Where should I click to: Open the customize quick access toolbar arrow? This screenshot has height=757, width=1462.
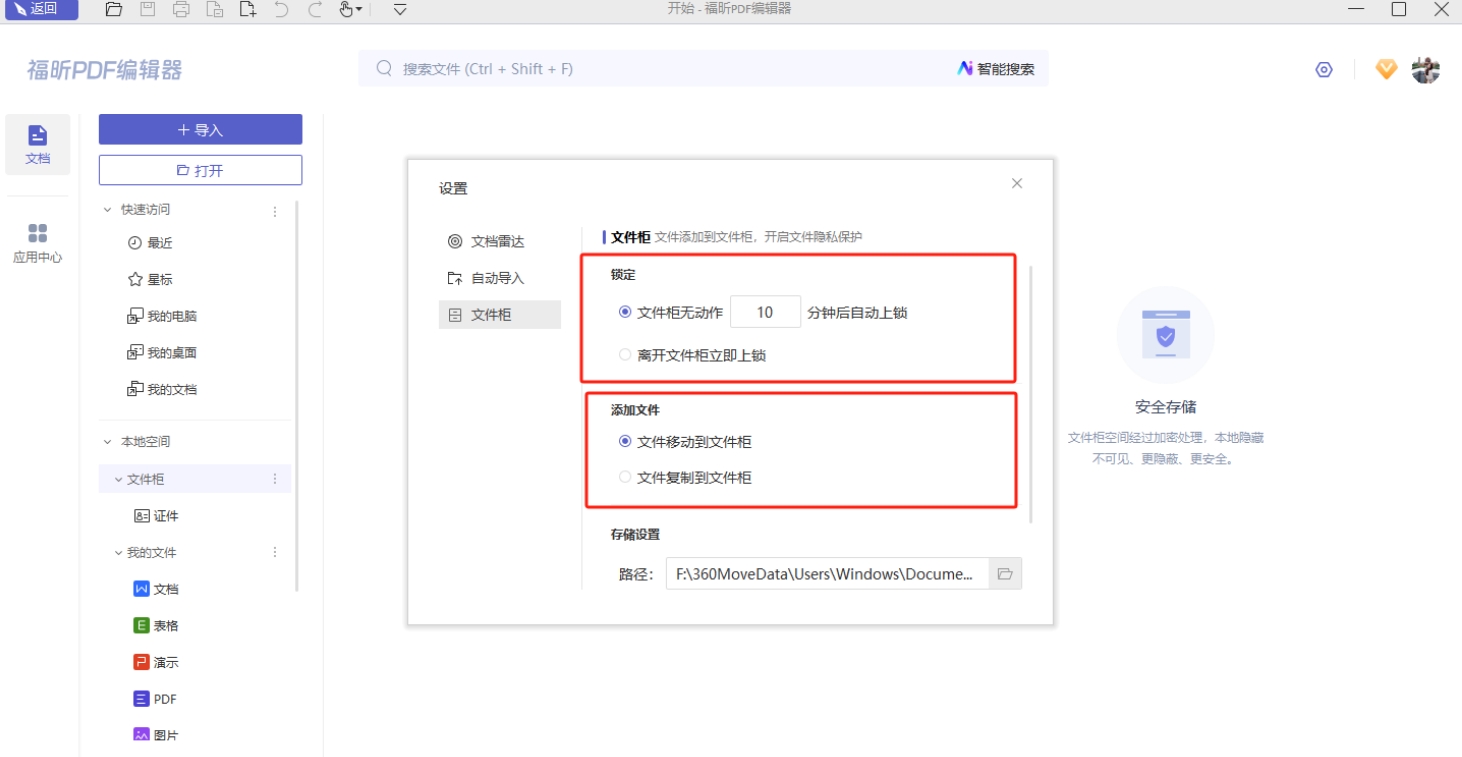click(x=399, y=10)
